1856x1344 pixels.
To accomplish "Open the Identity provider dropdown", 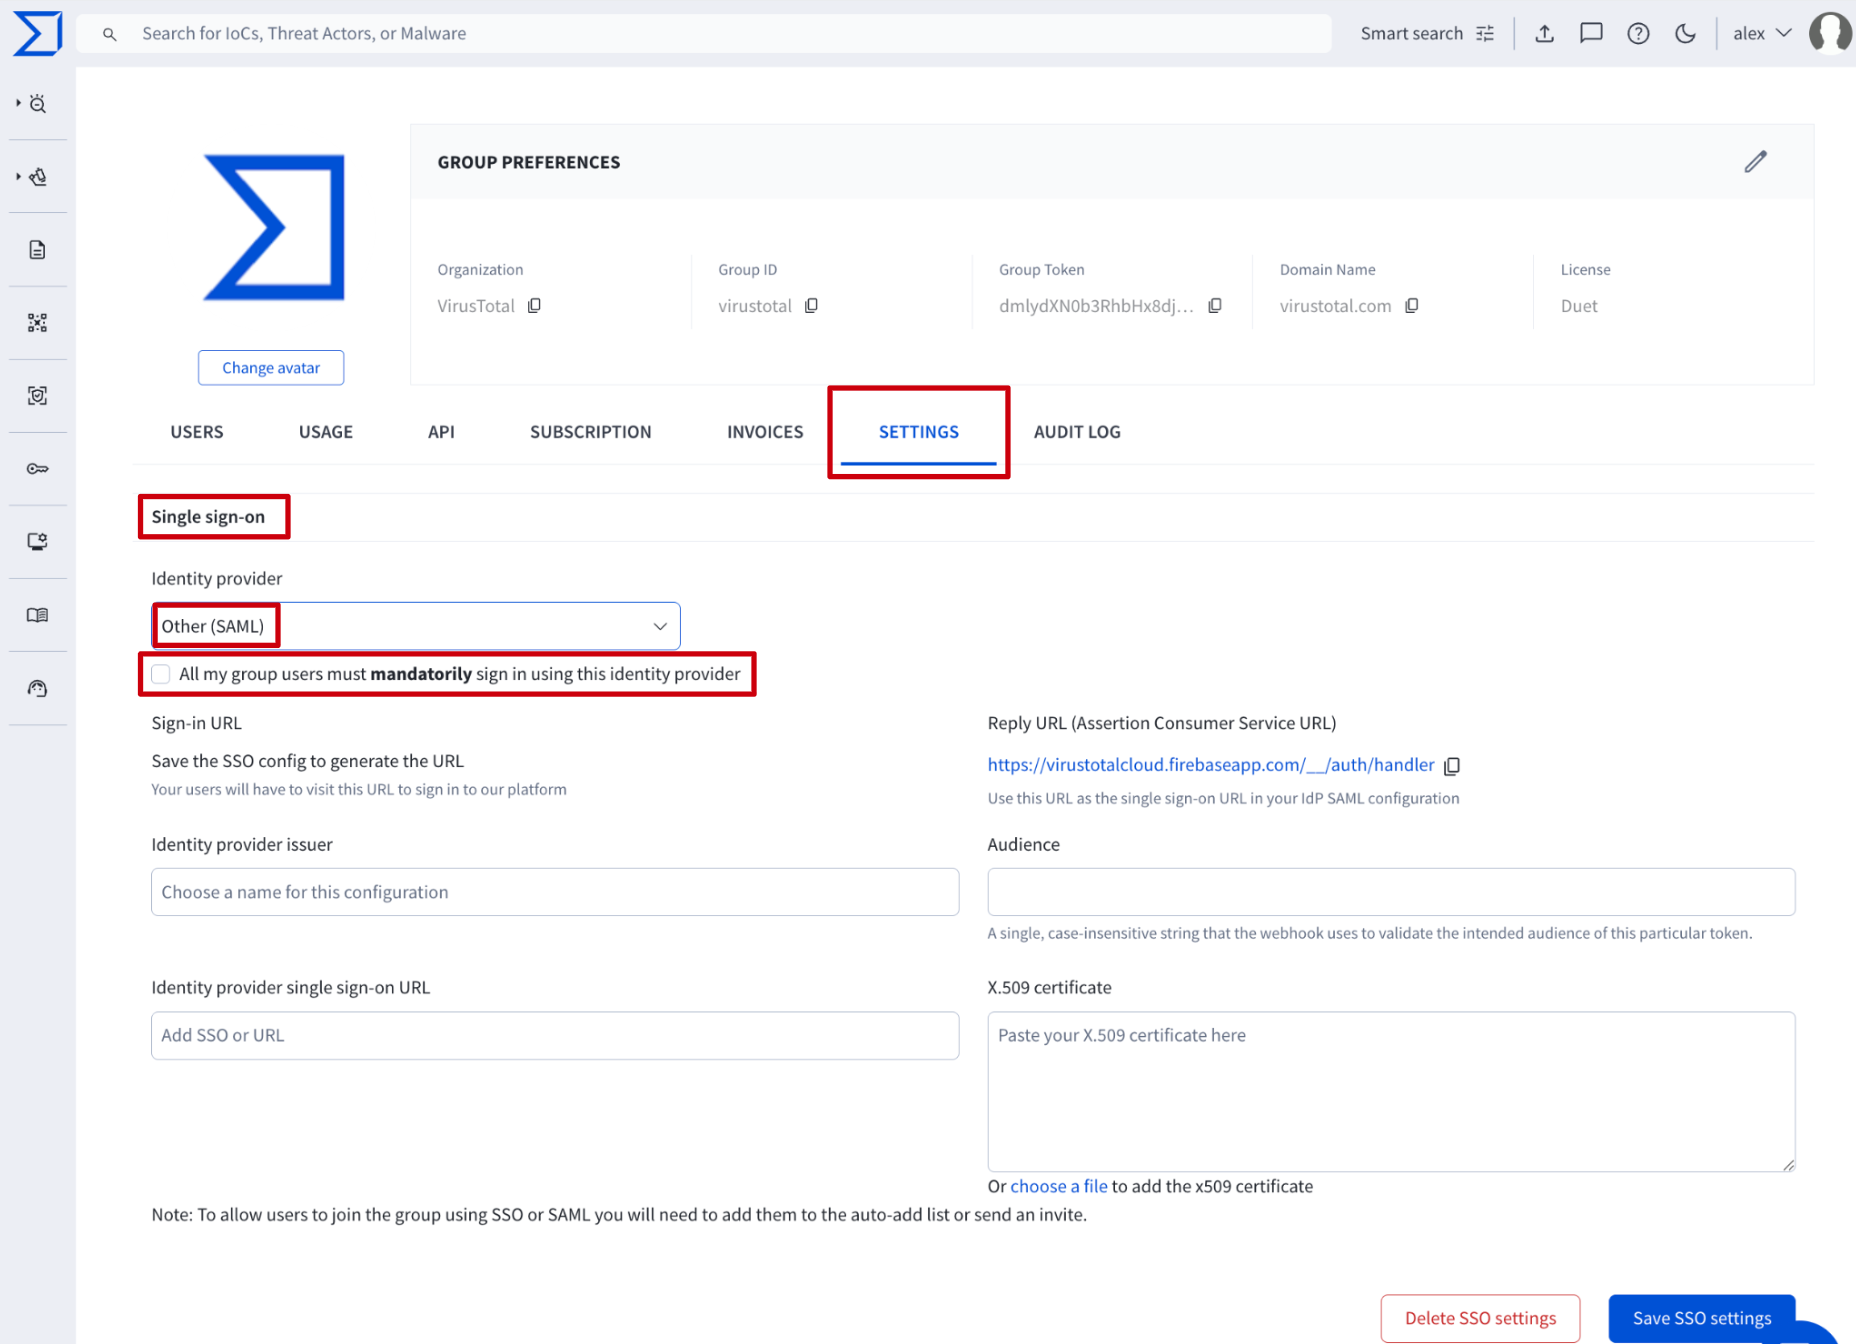I will (x=415, y=626).
